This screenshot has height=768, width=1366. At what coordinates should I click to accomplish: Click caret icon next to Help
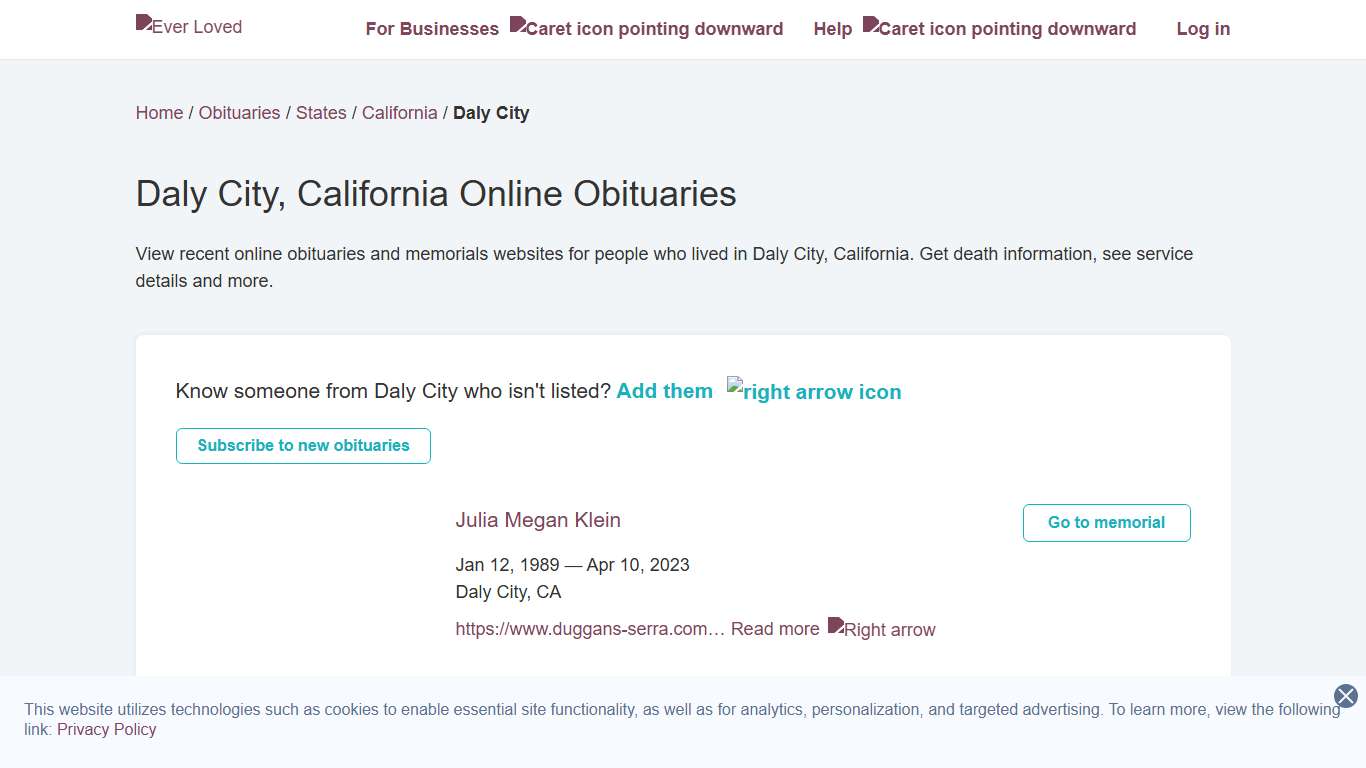[999, 28]
